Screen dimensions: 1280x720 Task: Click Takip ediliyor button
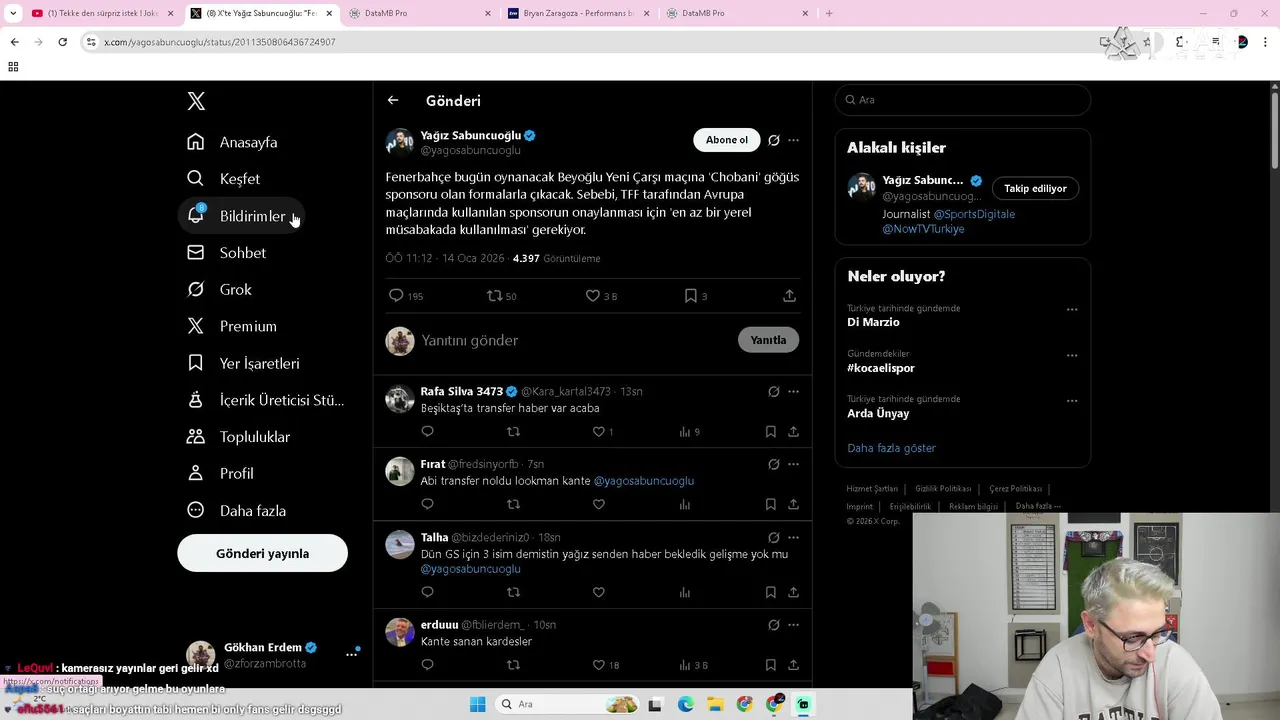click(1035, 188)
